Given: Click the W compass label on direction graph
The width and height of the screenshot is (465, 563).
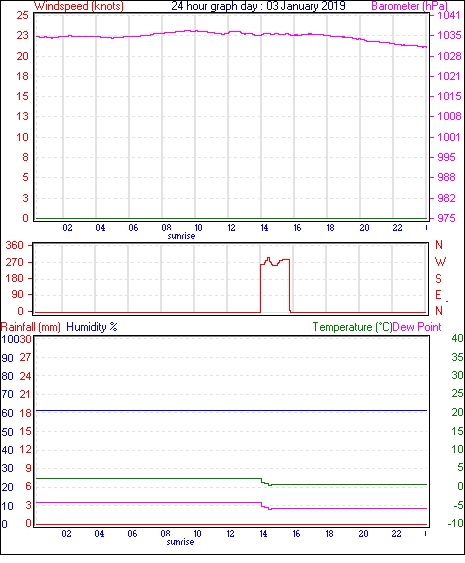Looking at the screenshot, I should click(440, 261).
